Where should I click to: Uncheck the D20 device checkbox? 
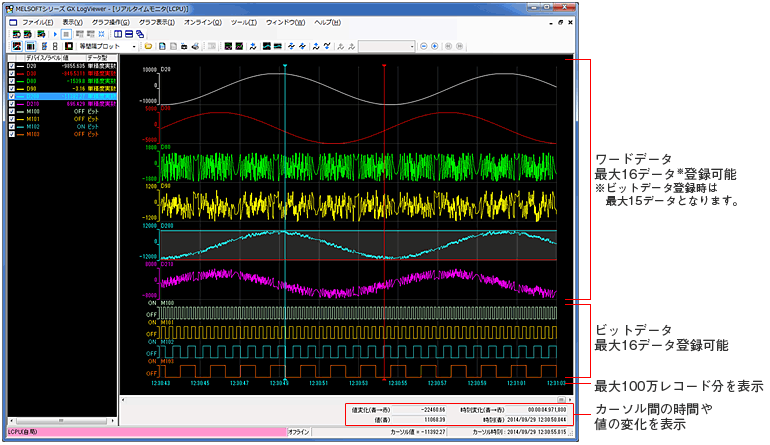(12, 66)
